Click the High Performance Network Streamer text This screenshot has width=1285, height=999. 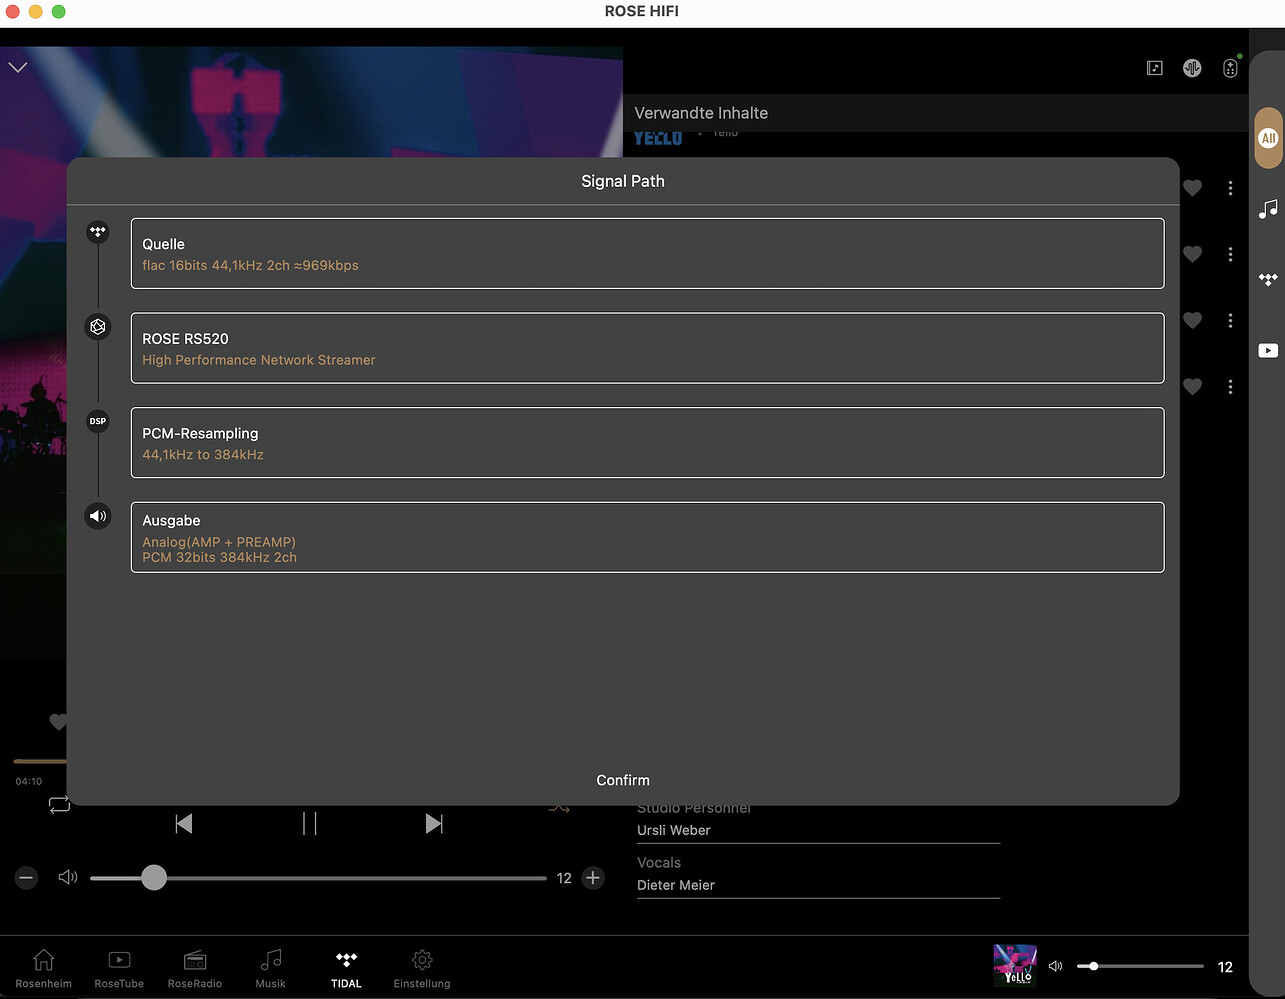point(259,360)
